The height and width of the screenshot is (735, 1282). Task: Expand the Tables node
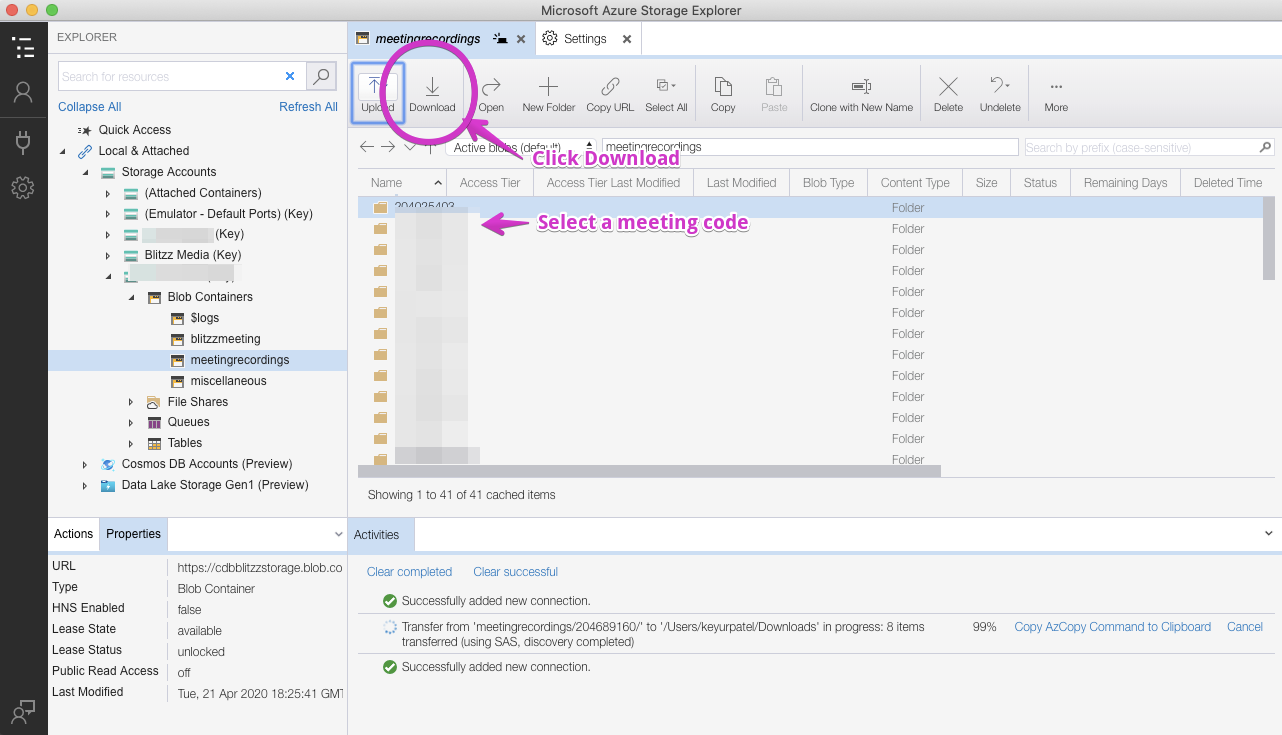click(x=131, y=443)
